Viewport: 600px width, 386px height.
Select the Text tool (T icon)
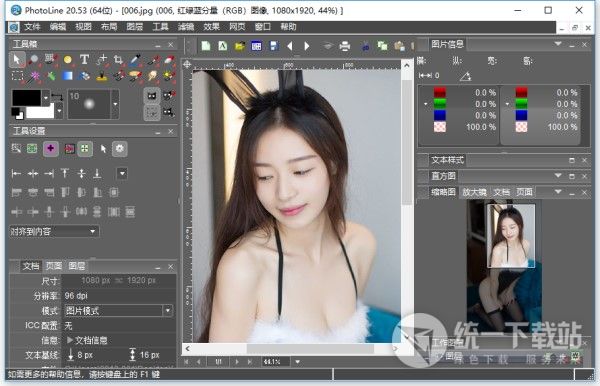(84, 59)
